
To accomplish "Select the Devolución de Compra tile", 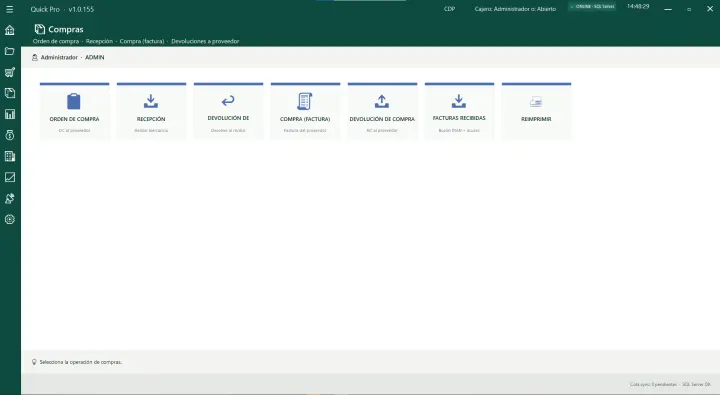I will (x=382, y=112).
